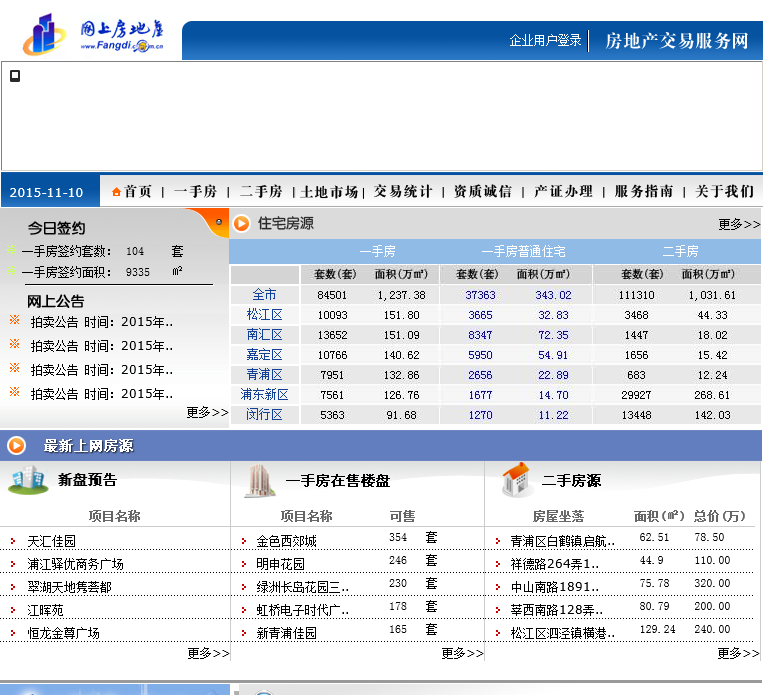The width and height of the screenshot is (764, 695).
Task: Click the 新盘预告 buildings icon
Action: coord(27,480)
